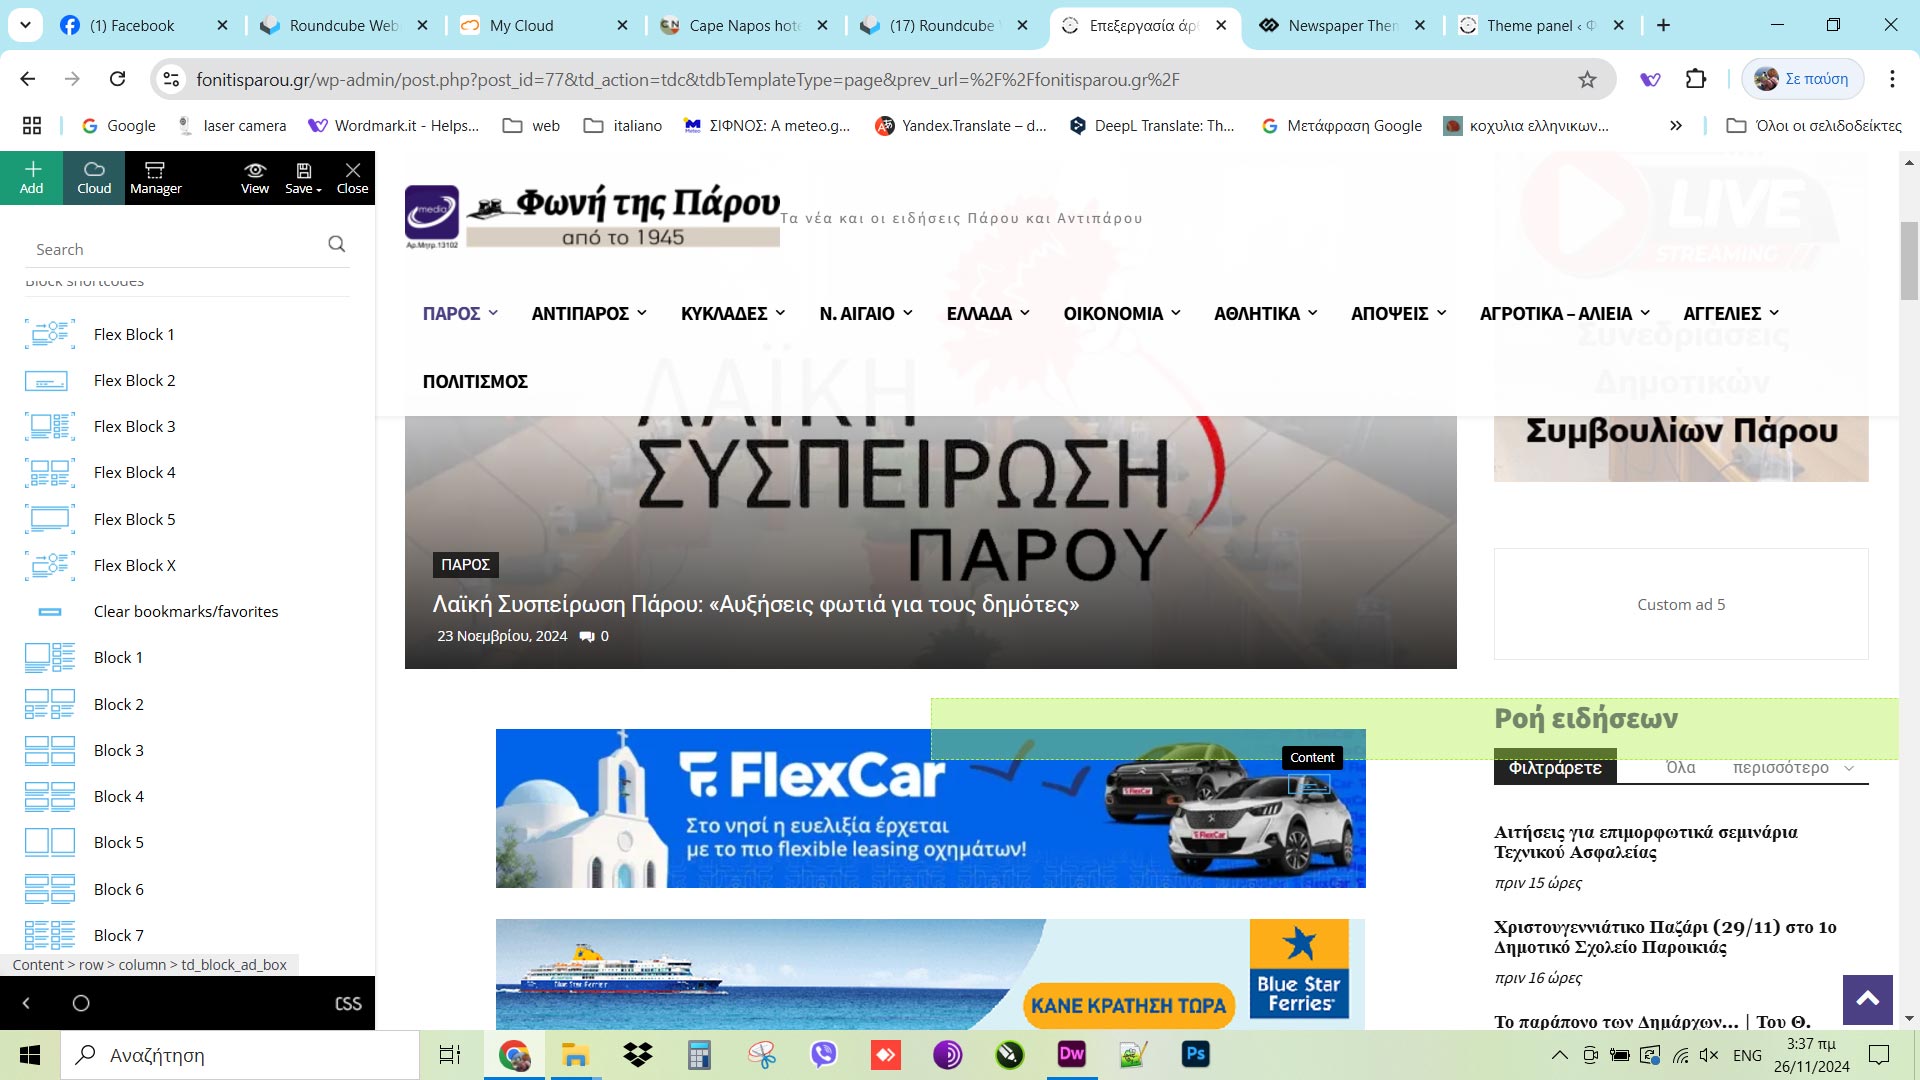Viewport: 1920px width, 1080px height.
Task: Open the Cloud library tab
Action: [x=94, y=177]
